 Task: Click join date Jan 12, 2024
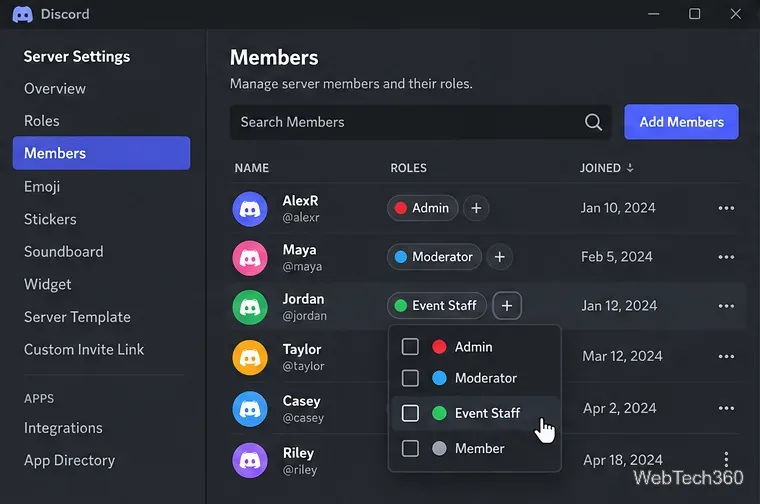[619, 306]
